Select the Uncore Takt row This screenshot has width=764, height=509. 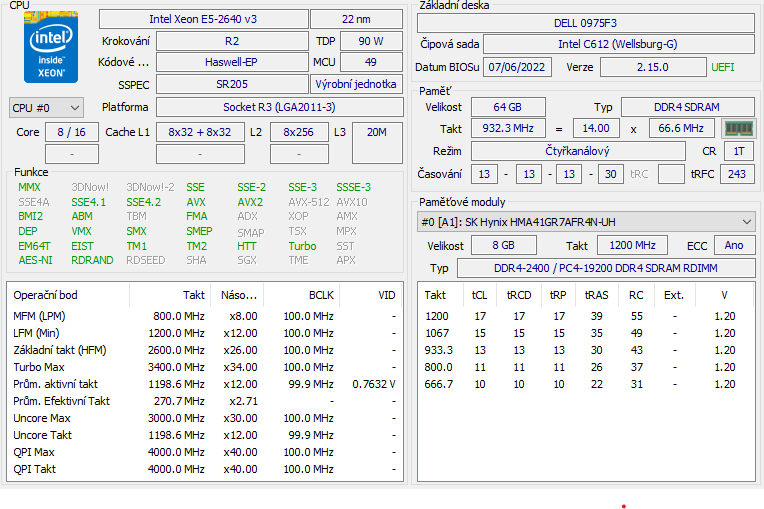[x=205, y=435]
